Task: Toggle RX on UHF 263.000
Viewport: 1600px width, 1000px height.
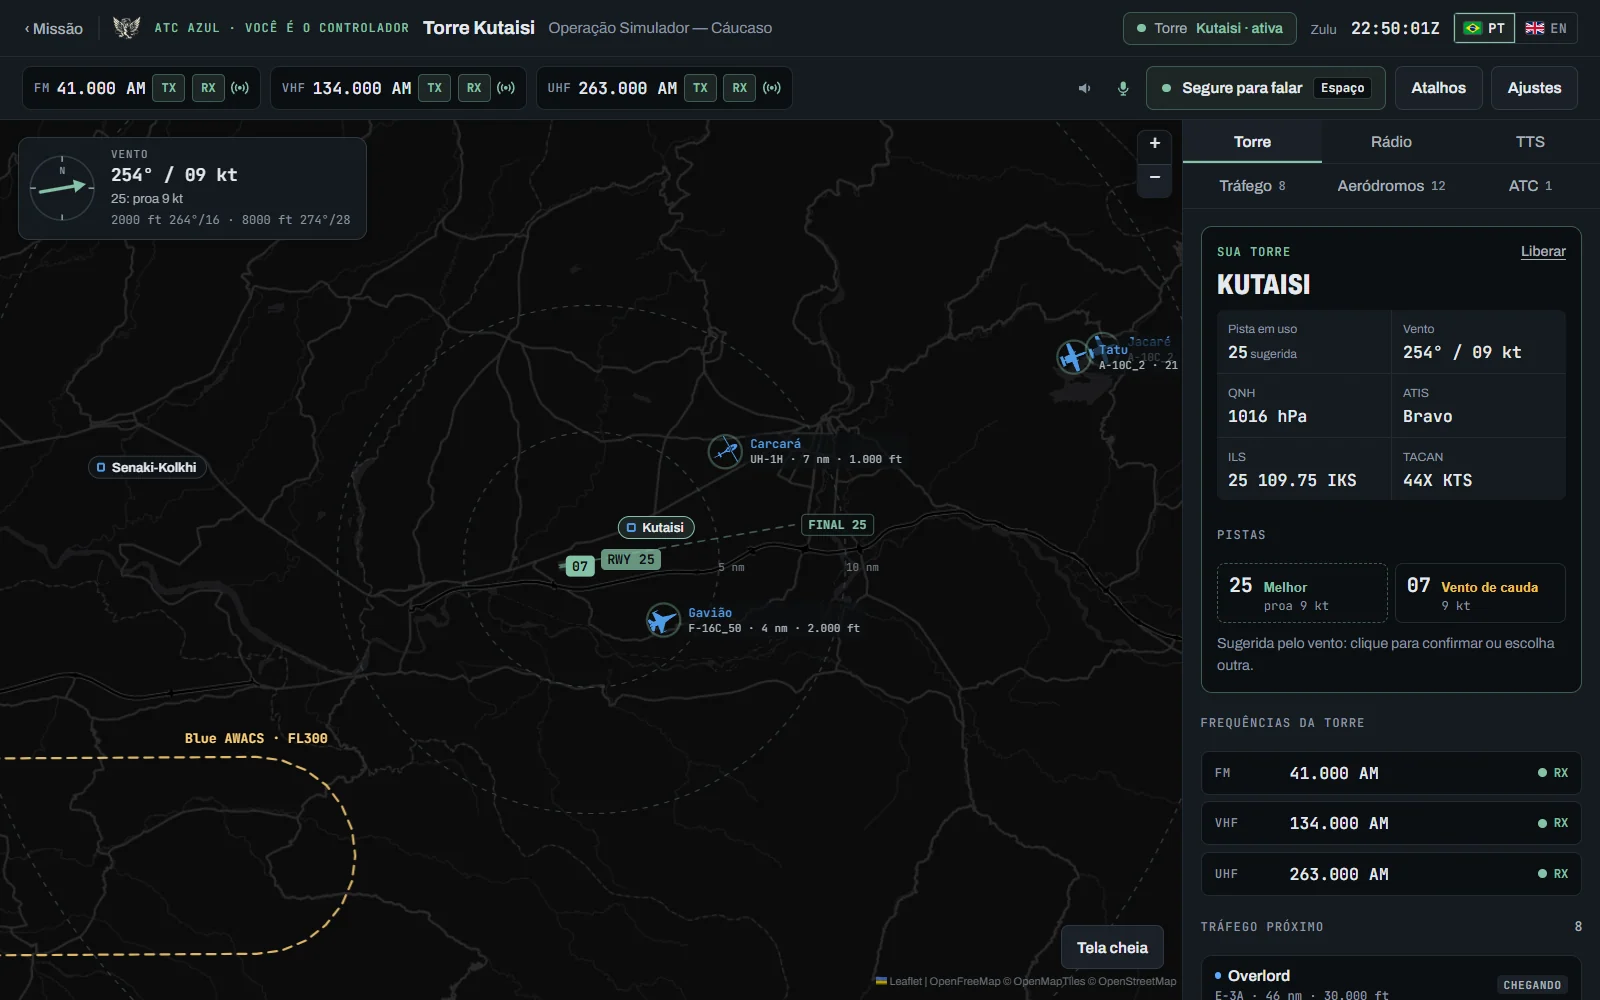Action: [x=740, y=88]
